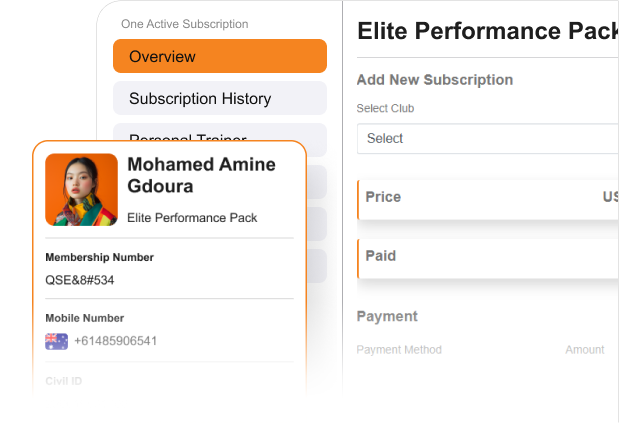619x424 pixels.
Task: Click mobile number +61485906541
Action: pos(115,341)
